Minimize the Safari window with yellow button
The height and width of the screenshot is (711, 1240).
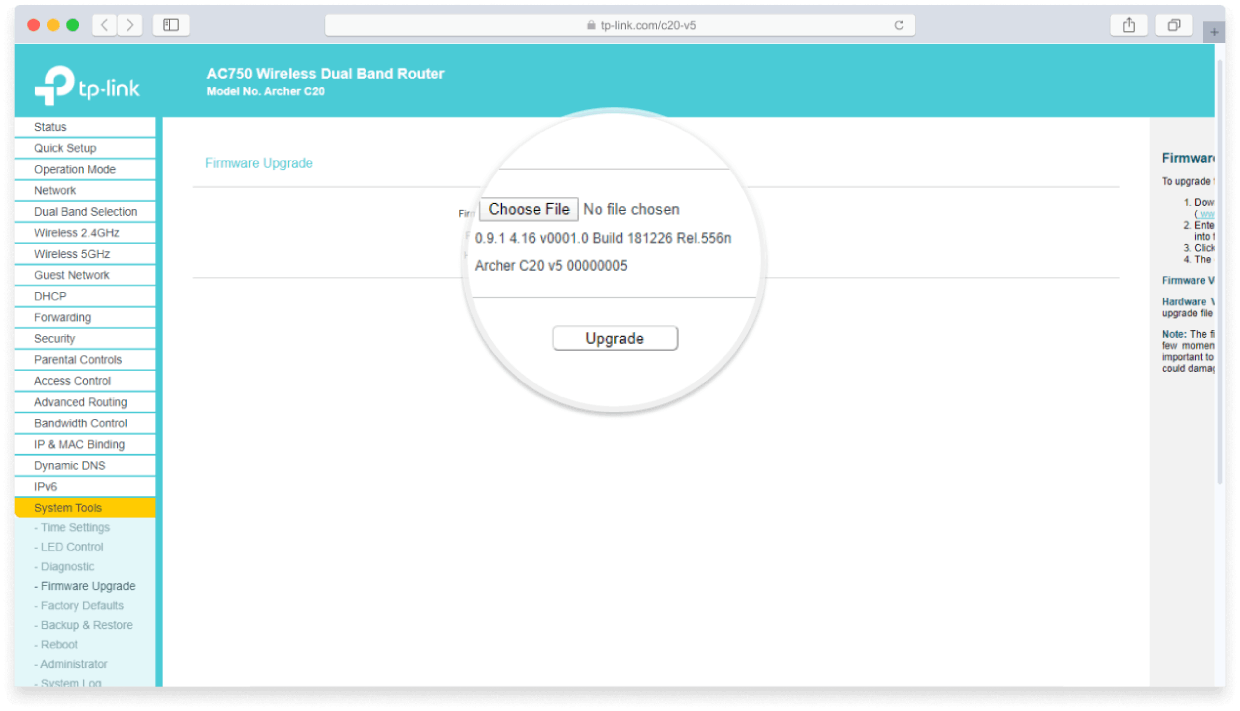53,25
